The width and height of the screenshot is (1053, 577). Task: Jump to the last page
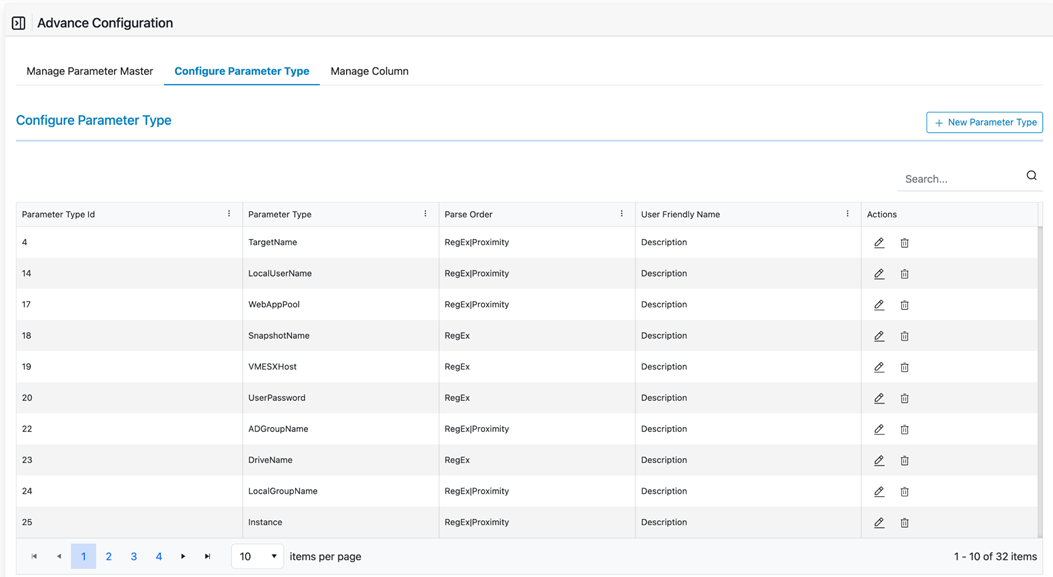click(x=208, y=556)
